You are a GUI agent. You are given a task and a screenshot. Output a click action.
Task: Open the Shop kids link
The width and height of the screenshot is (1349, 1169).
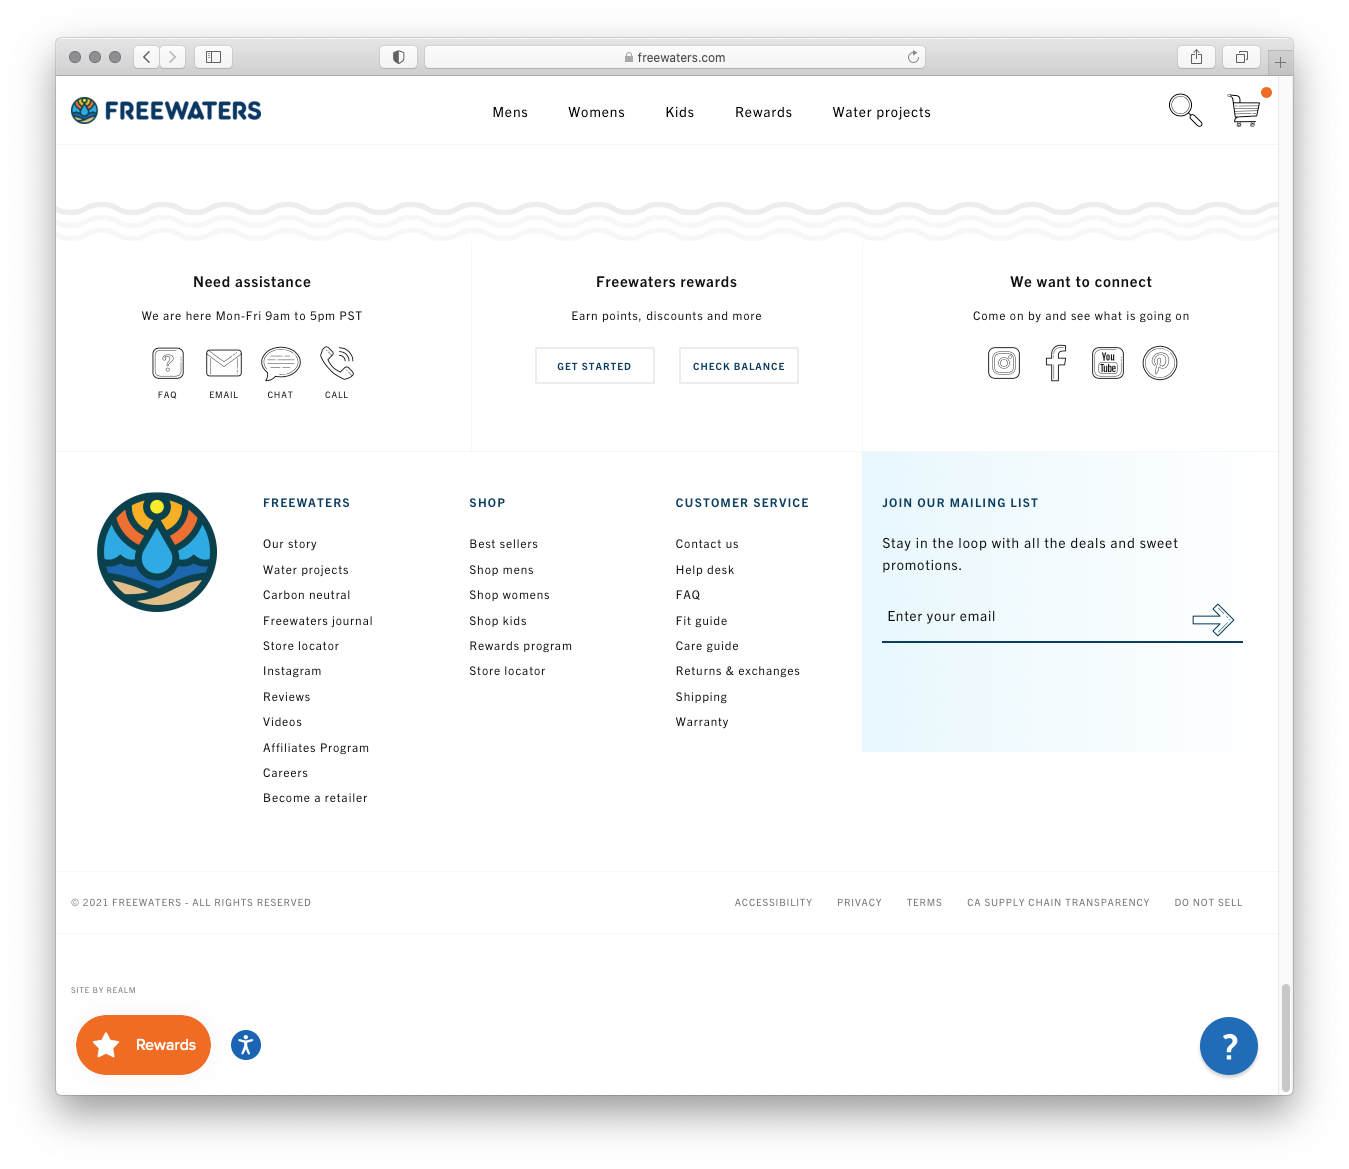pos(498,621)
